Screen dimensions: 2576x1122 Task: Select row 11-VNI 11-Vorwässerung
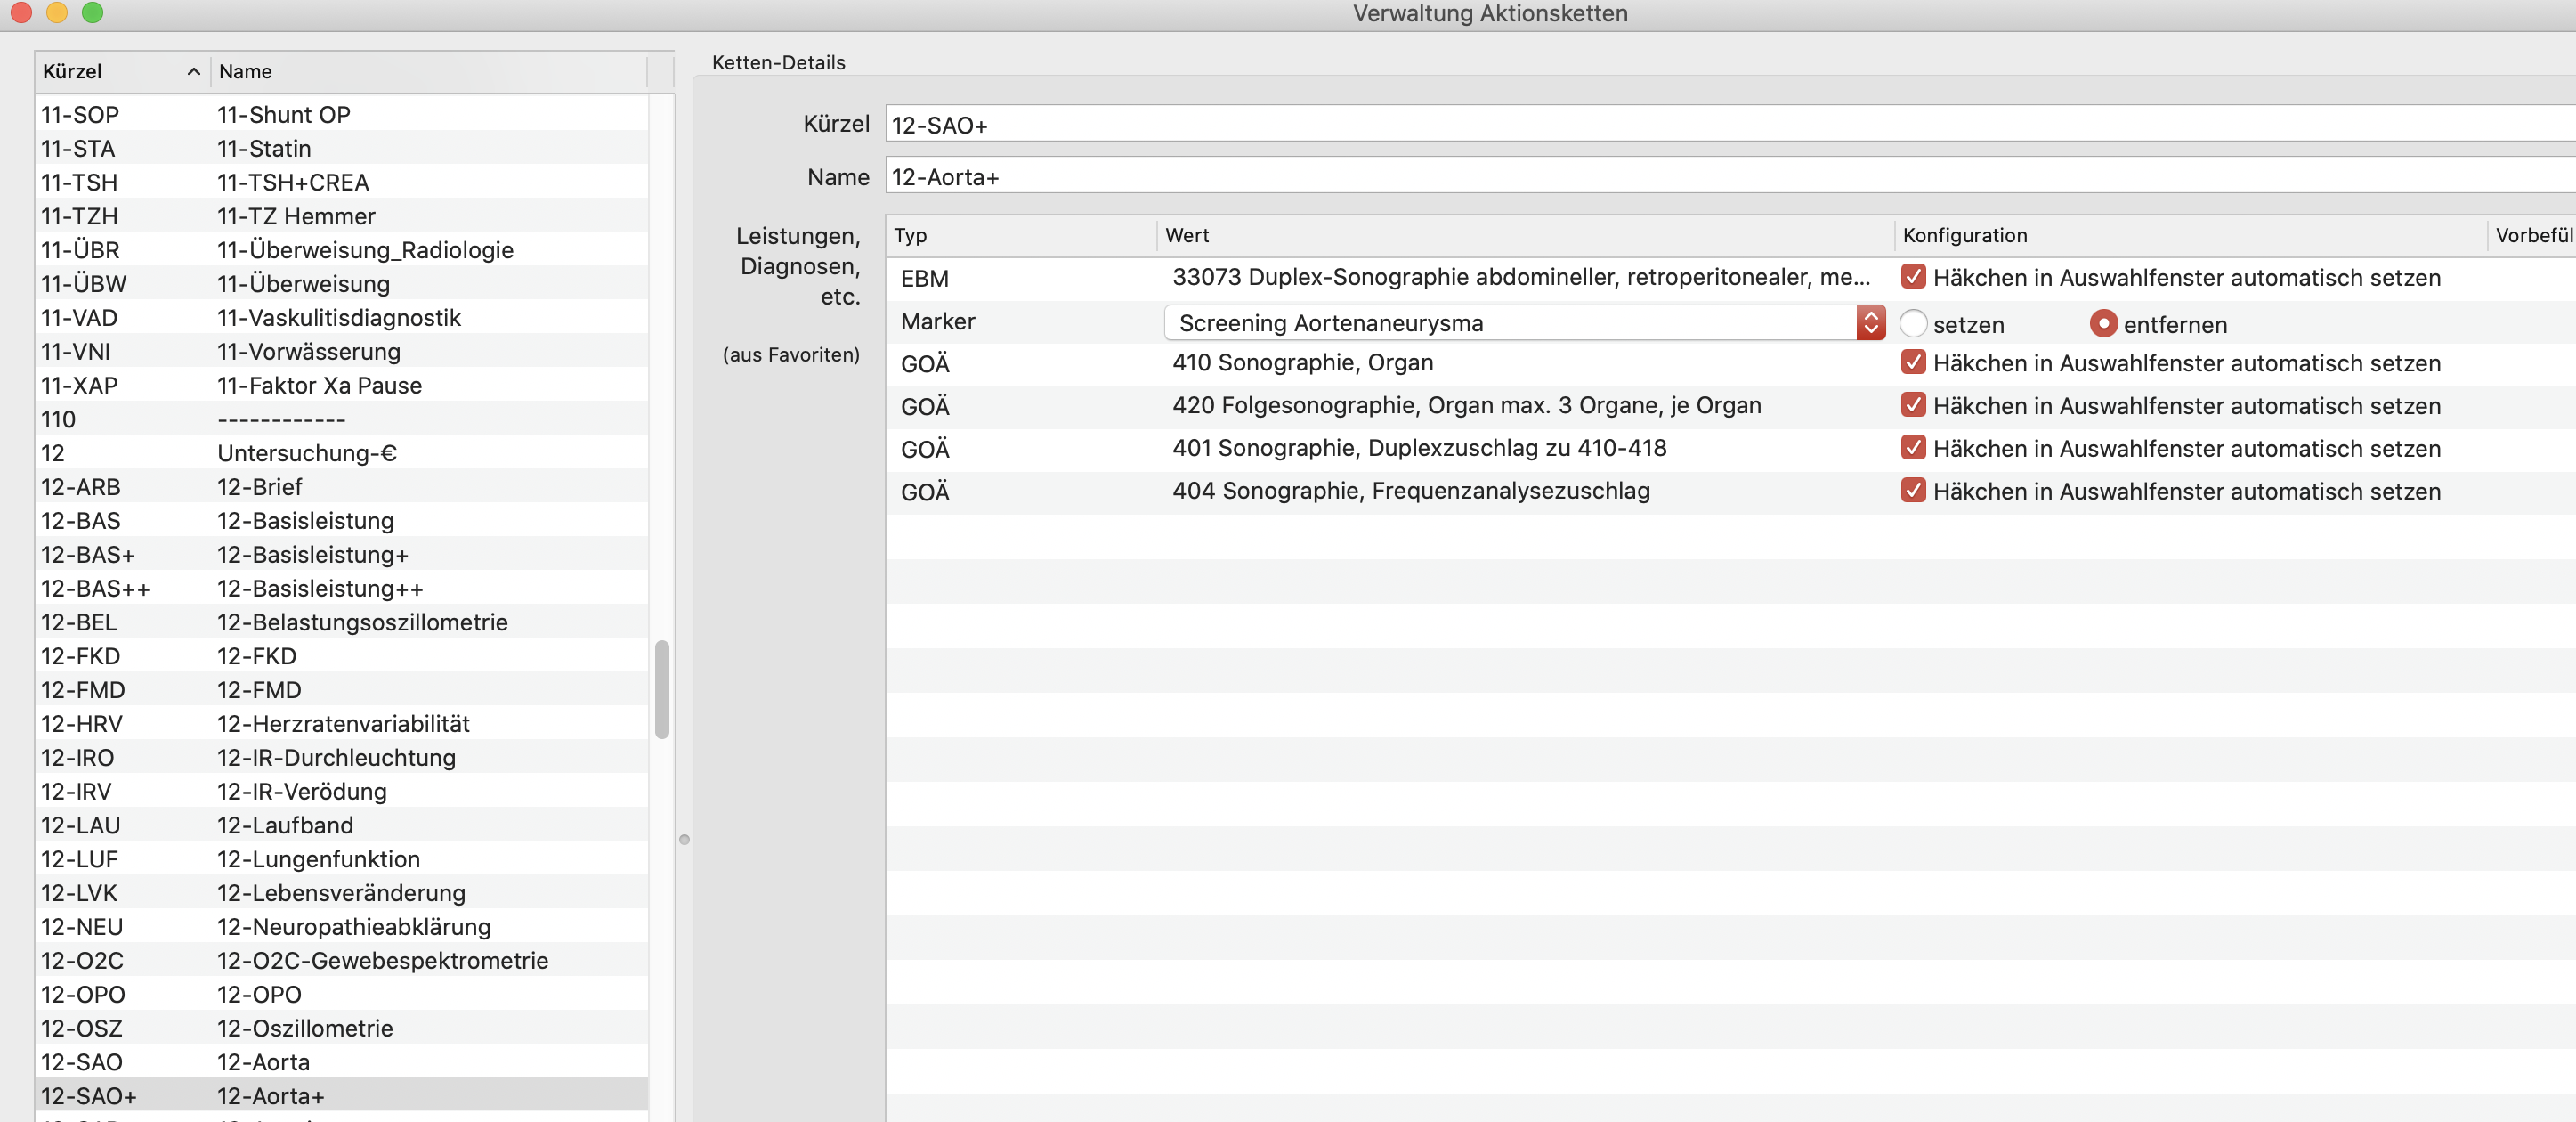click(342, 351)
